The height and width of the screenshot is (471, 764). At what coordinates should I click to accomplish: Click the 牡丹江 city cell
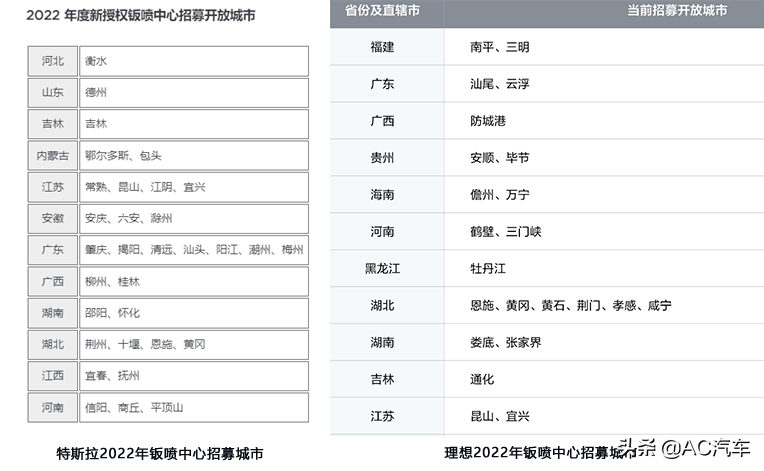pos(604,268)
